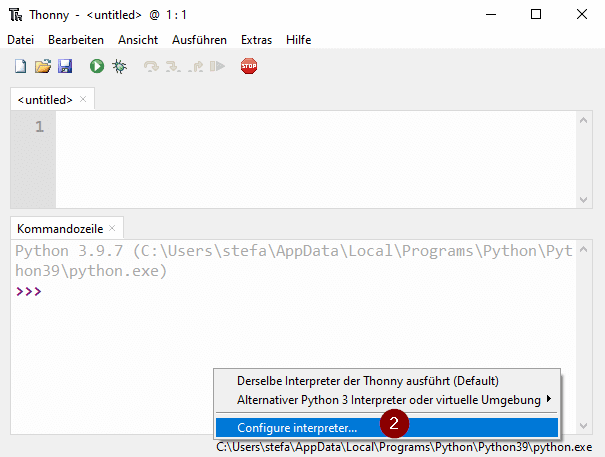
Task: Click inside the editor on line 1
Action: [x=300, y=128]
